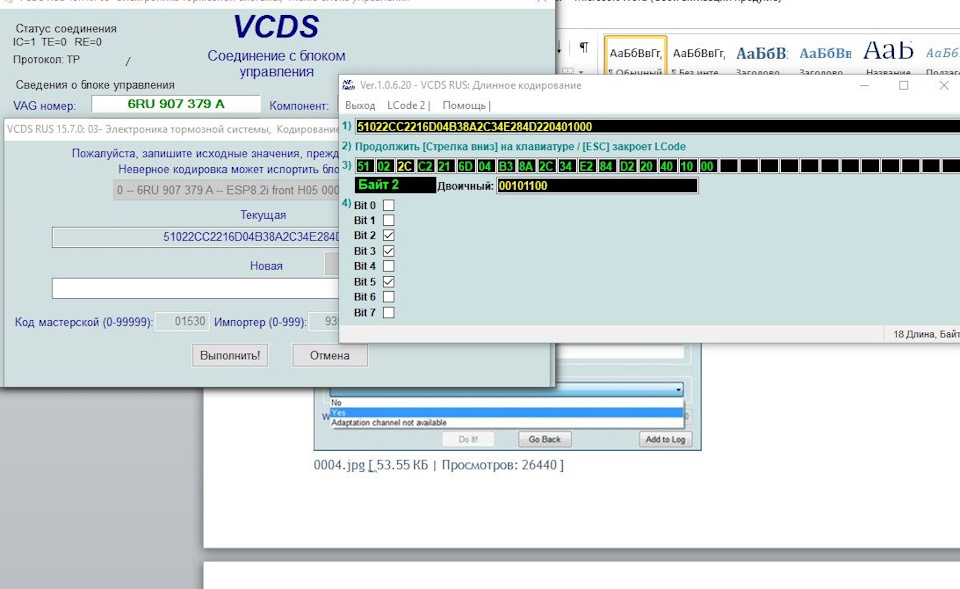This screenshot has width=960, height=589.
Task: Select byte cell 6D
Action: point(465,166)
